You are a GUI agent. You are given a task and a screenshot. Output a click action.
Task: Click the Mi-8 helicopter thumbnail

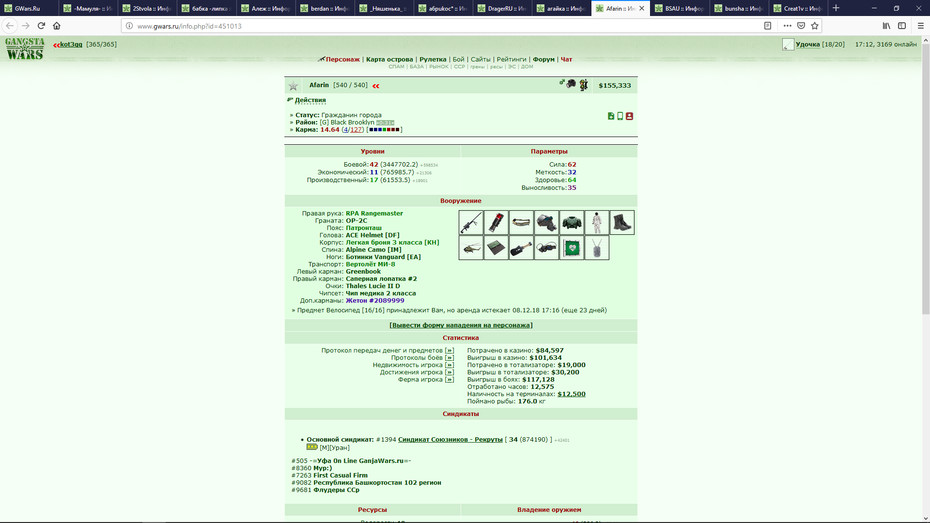point(471,248)
